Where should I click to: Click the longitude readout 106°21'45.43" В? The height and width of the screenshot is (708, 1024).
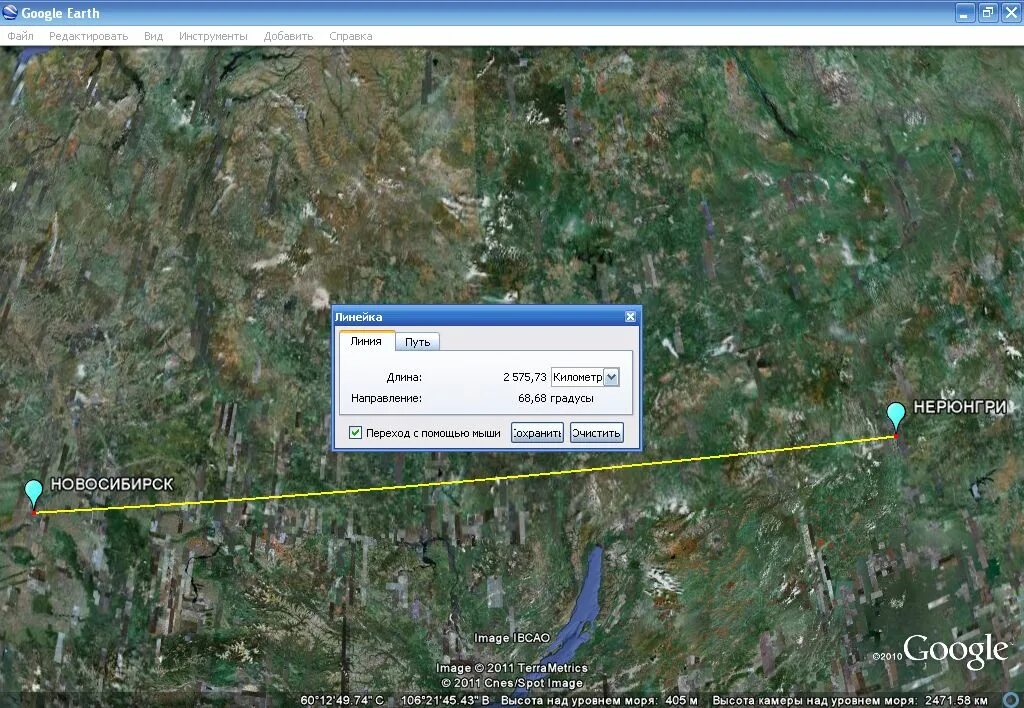pyautogui.click(x=445, y=700)
